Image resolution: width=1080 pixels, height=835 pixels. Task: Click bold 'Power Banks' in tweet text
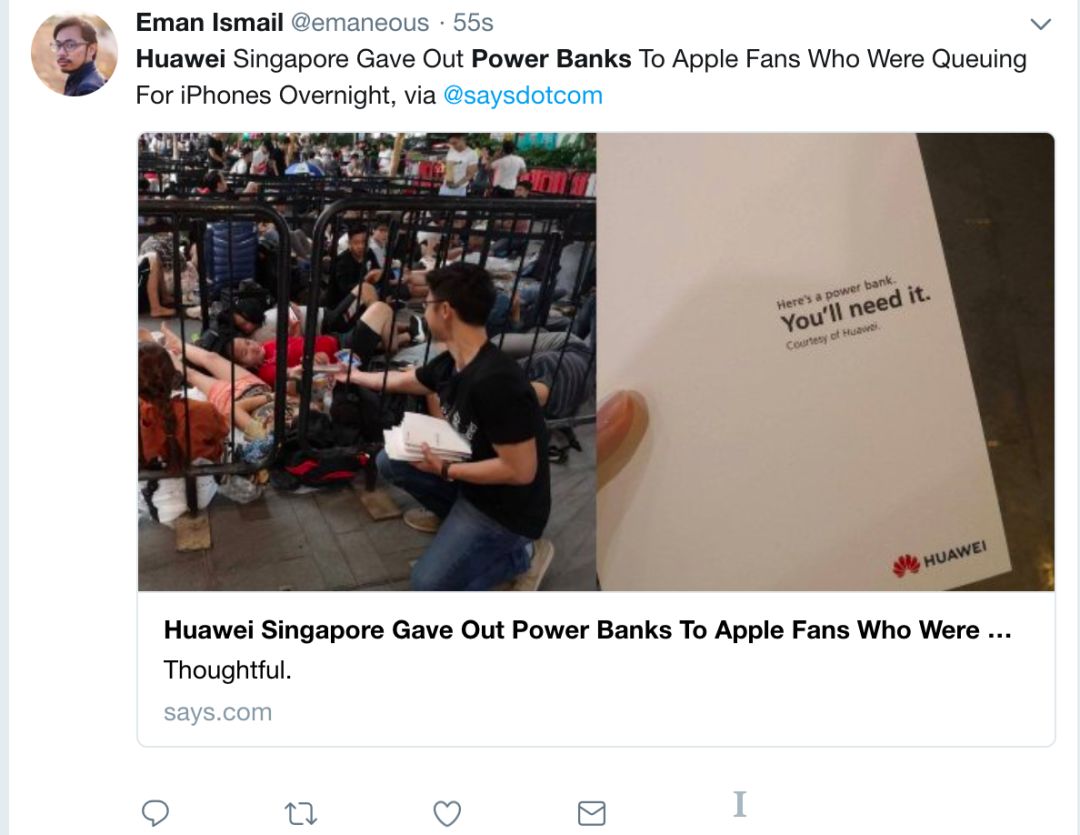551,59
